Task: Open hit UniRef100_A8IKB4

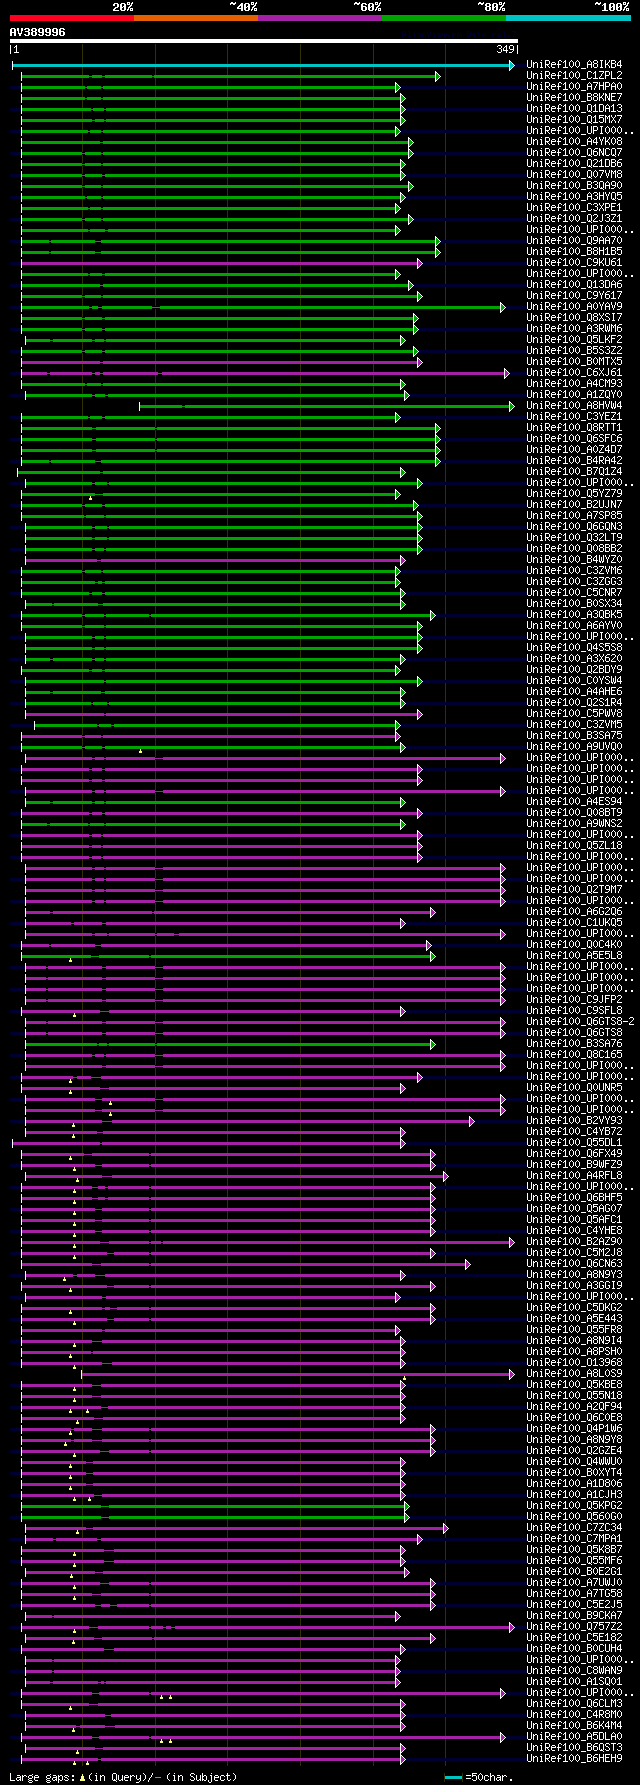Action: coord(575,65)
